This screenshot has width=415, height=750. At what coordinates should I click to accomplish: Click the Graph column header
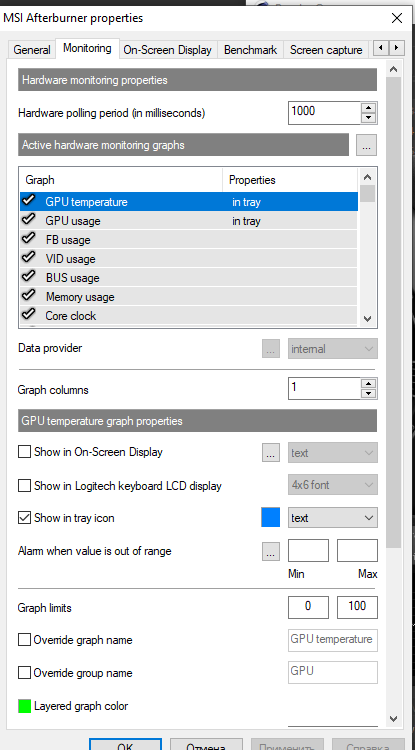pos(121,180)
